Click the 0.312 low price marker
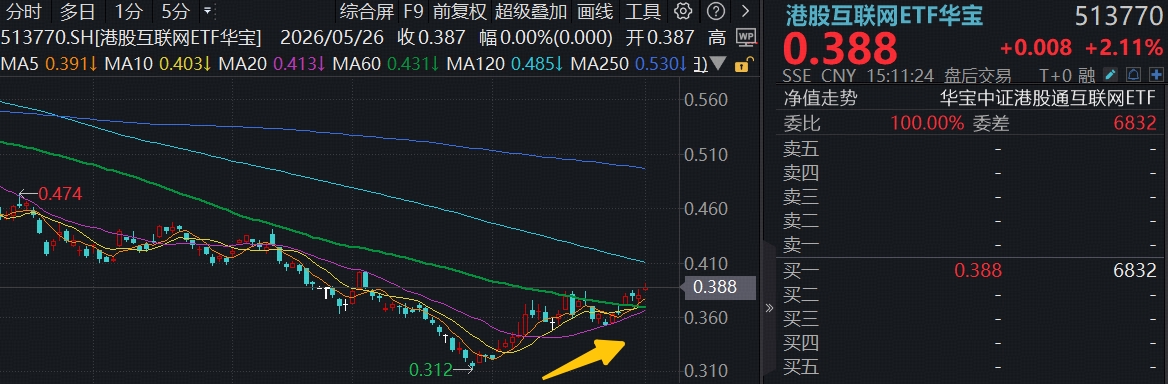Image resolution: width=1168 pixels, height=384 pixels. (x=431, y=369)
